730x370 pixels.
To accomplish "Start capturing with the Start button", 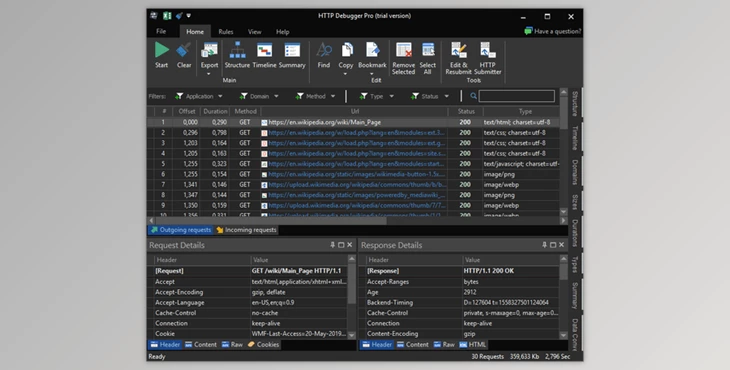I will 162,55.
